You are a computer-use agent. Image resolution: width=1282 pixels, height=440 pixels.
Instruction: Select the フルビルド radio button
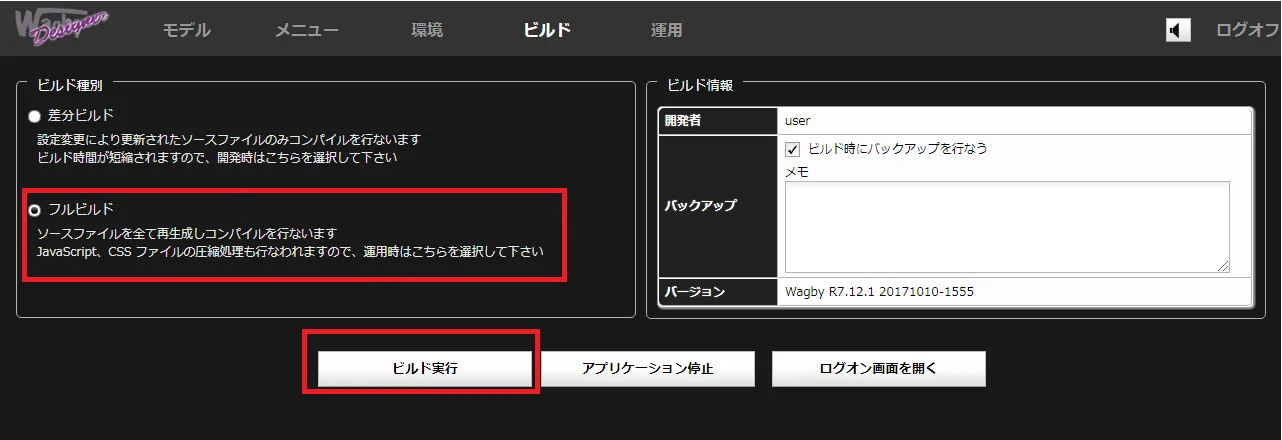click(x=35, y=210)
